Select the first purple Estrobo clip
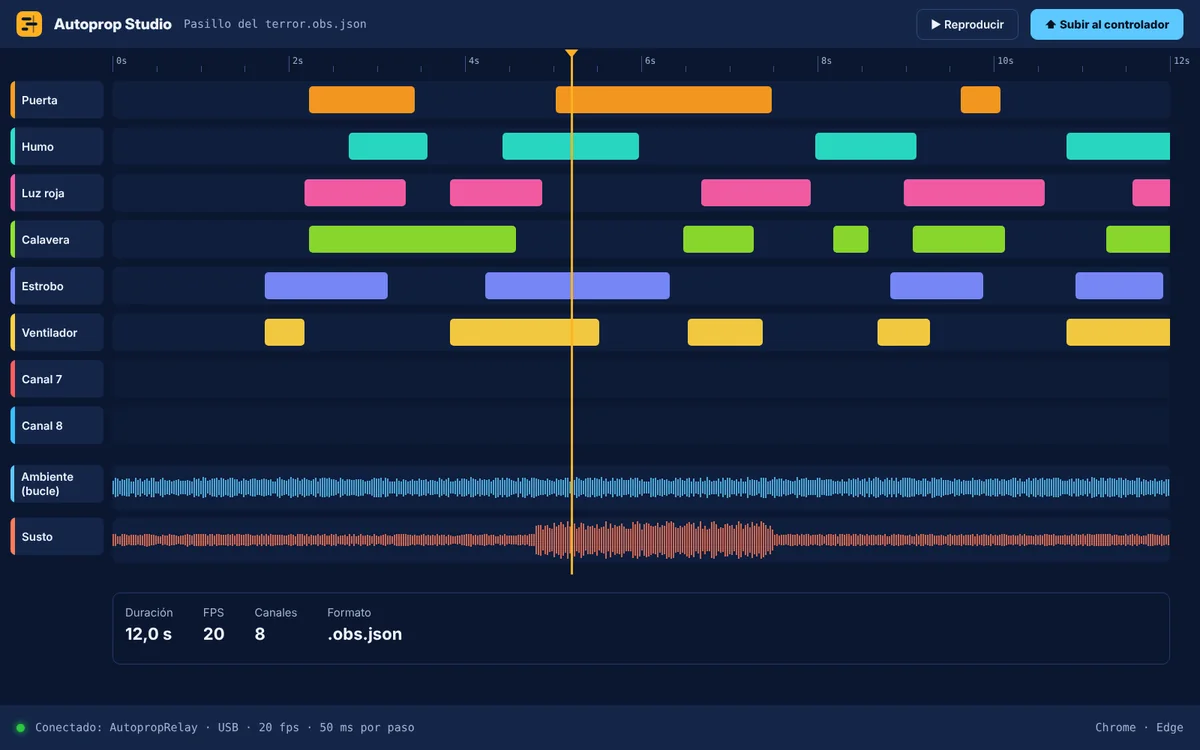The width and height of the screenshot is (1200, 750). [x=326, y=286]
